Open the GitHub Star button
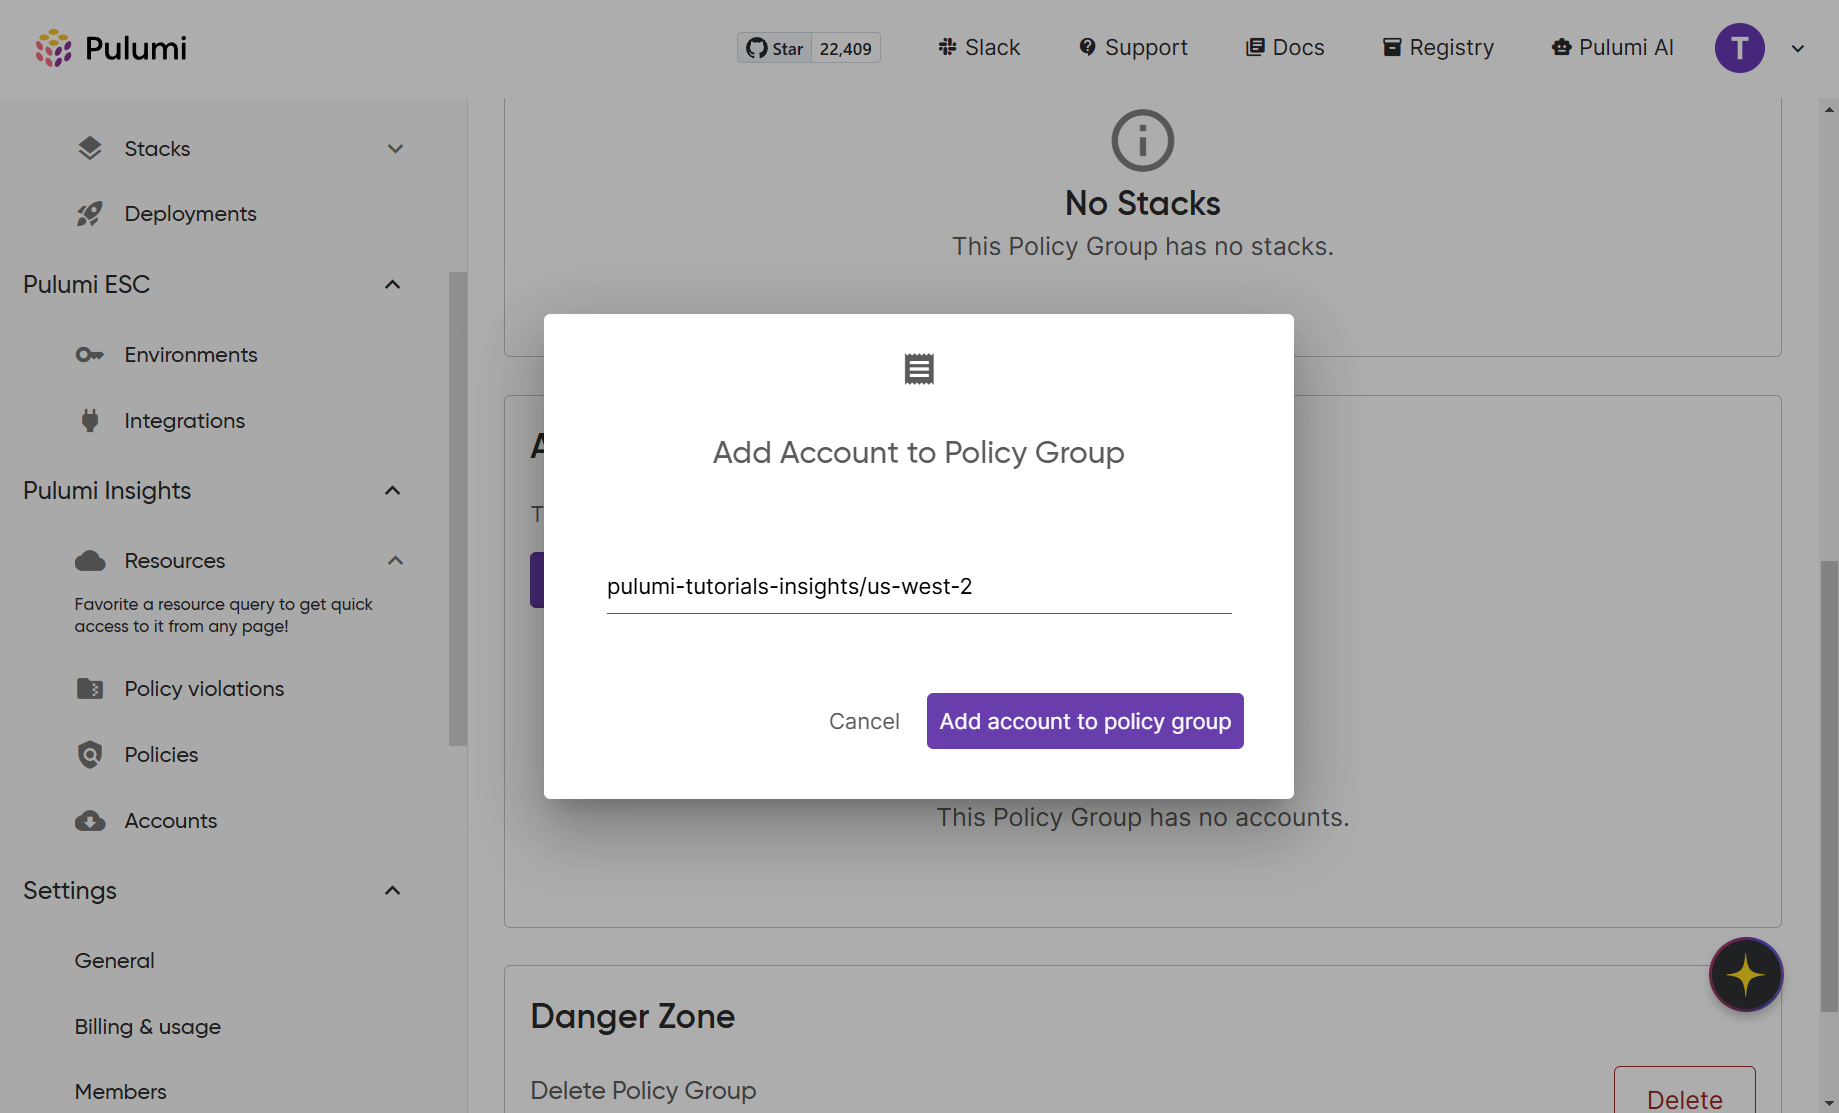 [775, 48]
